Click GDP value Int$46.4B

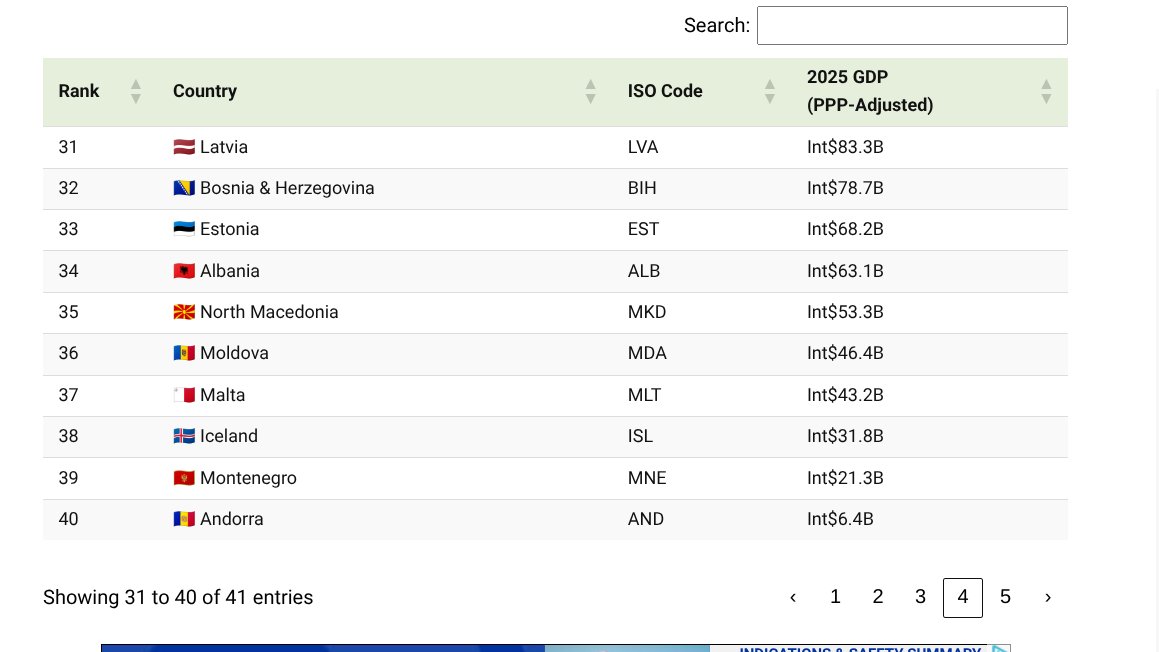(845, 353)
